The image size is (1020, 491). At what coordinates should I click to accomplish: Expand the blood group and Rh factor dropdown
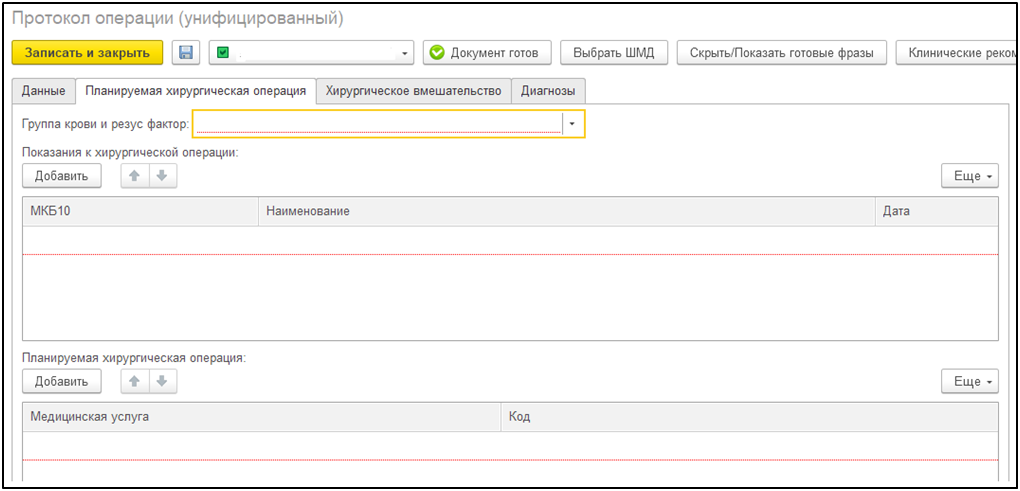click(x=572, y=123)
